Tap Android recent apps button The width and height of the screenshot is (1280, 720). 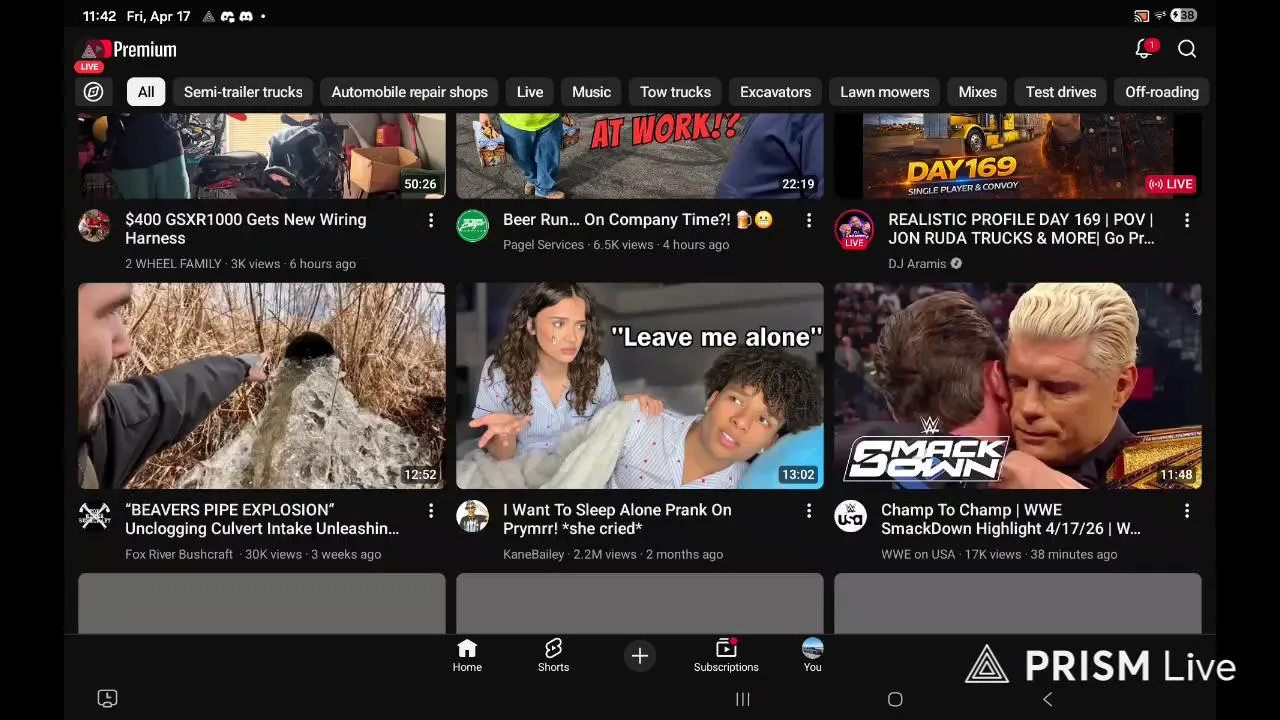coord(743,699)
